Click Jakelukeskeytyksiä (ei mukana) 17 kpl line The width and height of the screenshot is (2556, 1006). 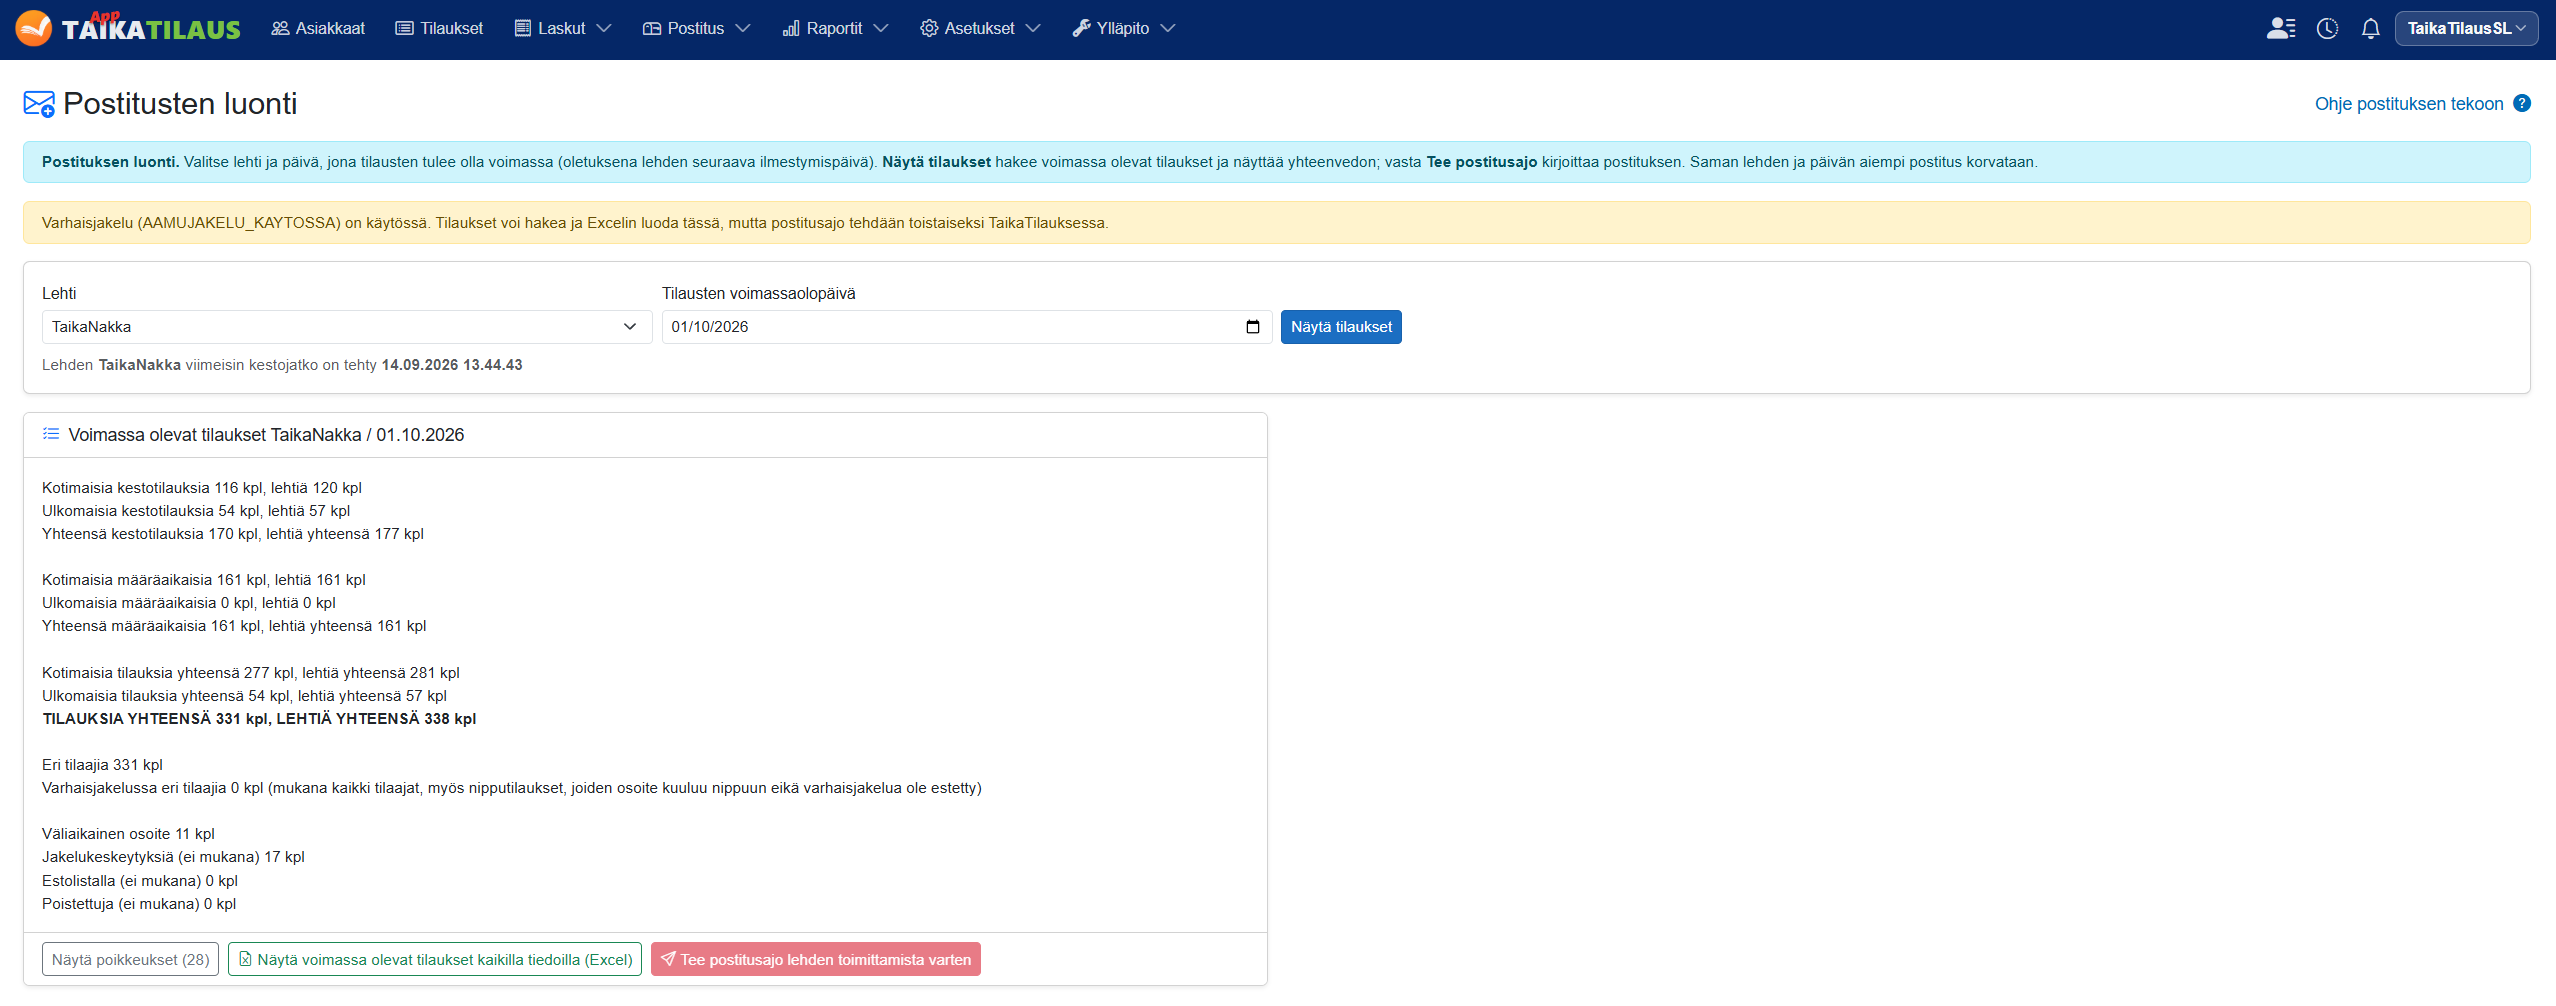pos(173,856)
